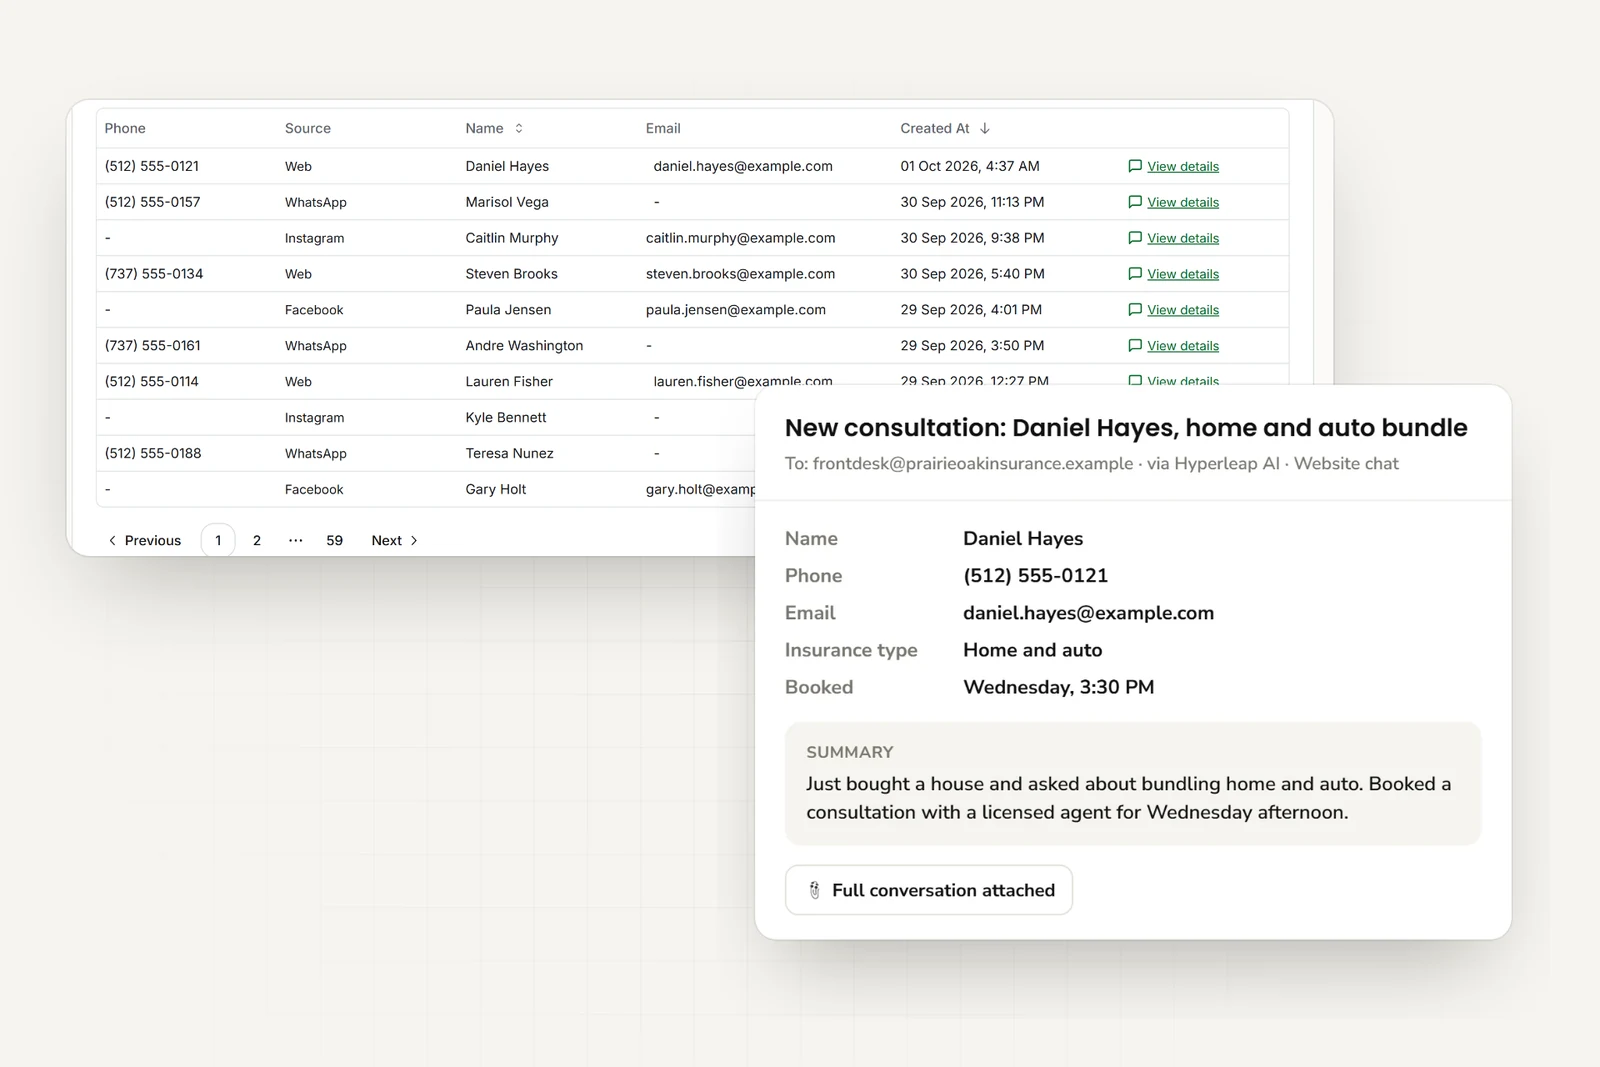Click paperclip icon on attachment chip
1600x1067 pixels.
pos(815,890)
